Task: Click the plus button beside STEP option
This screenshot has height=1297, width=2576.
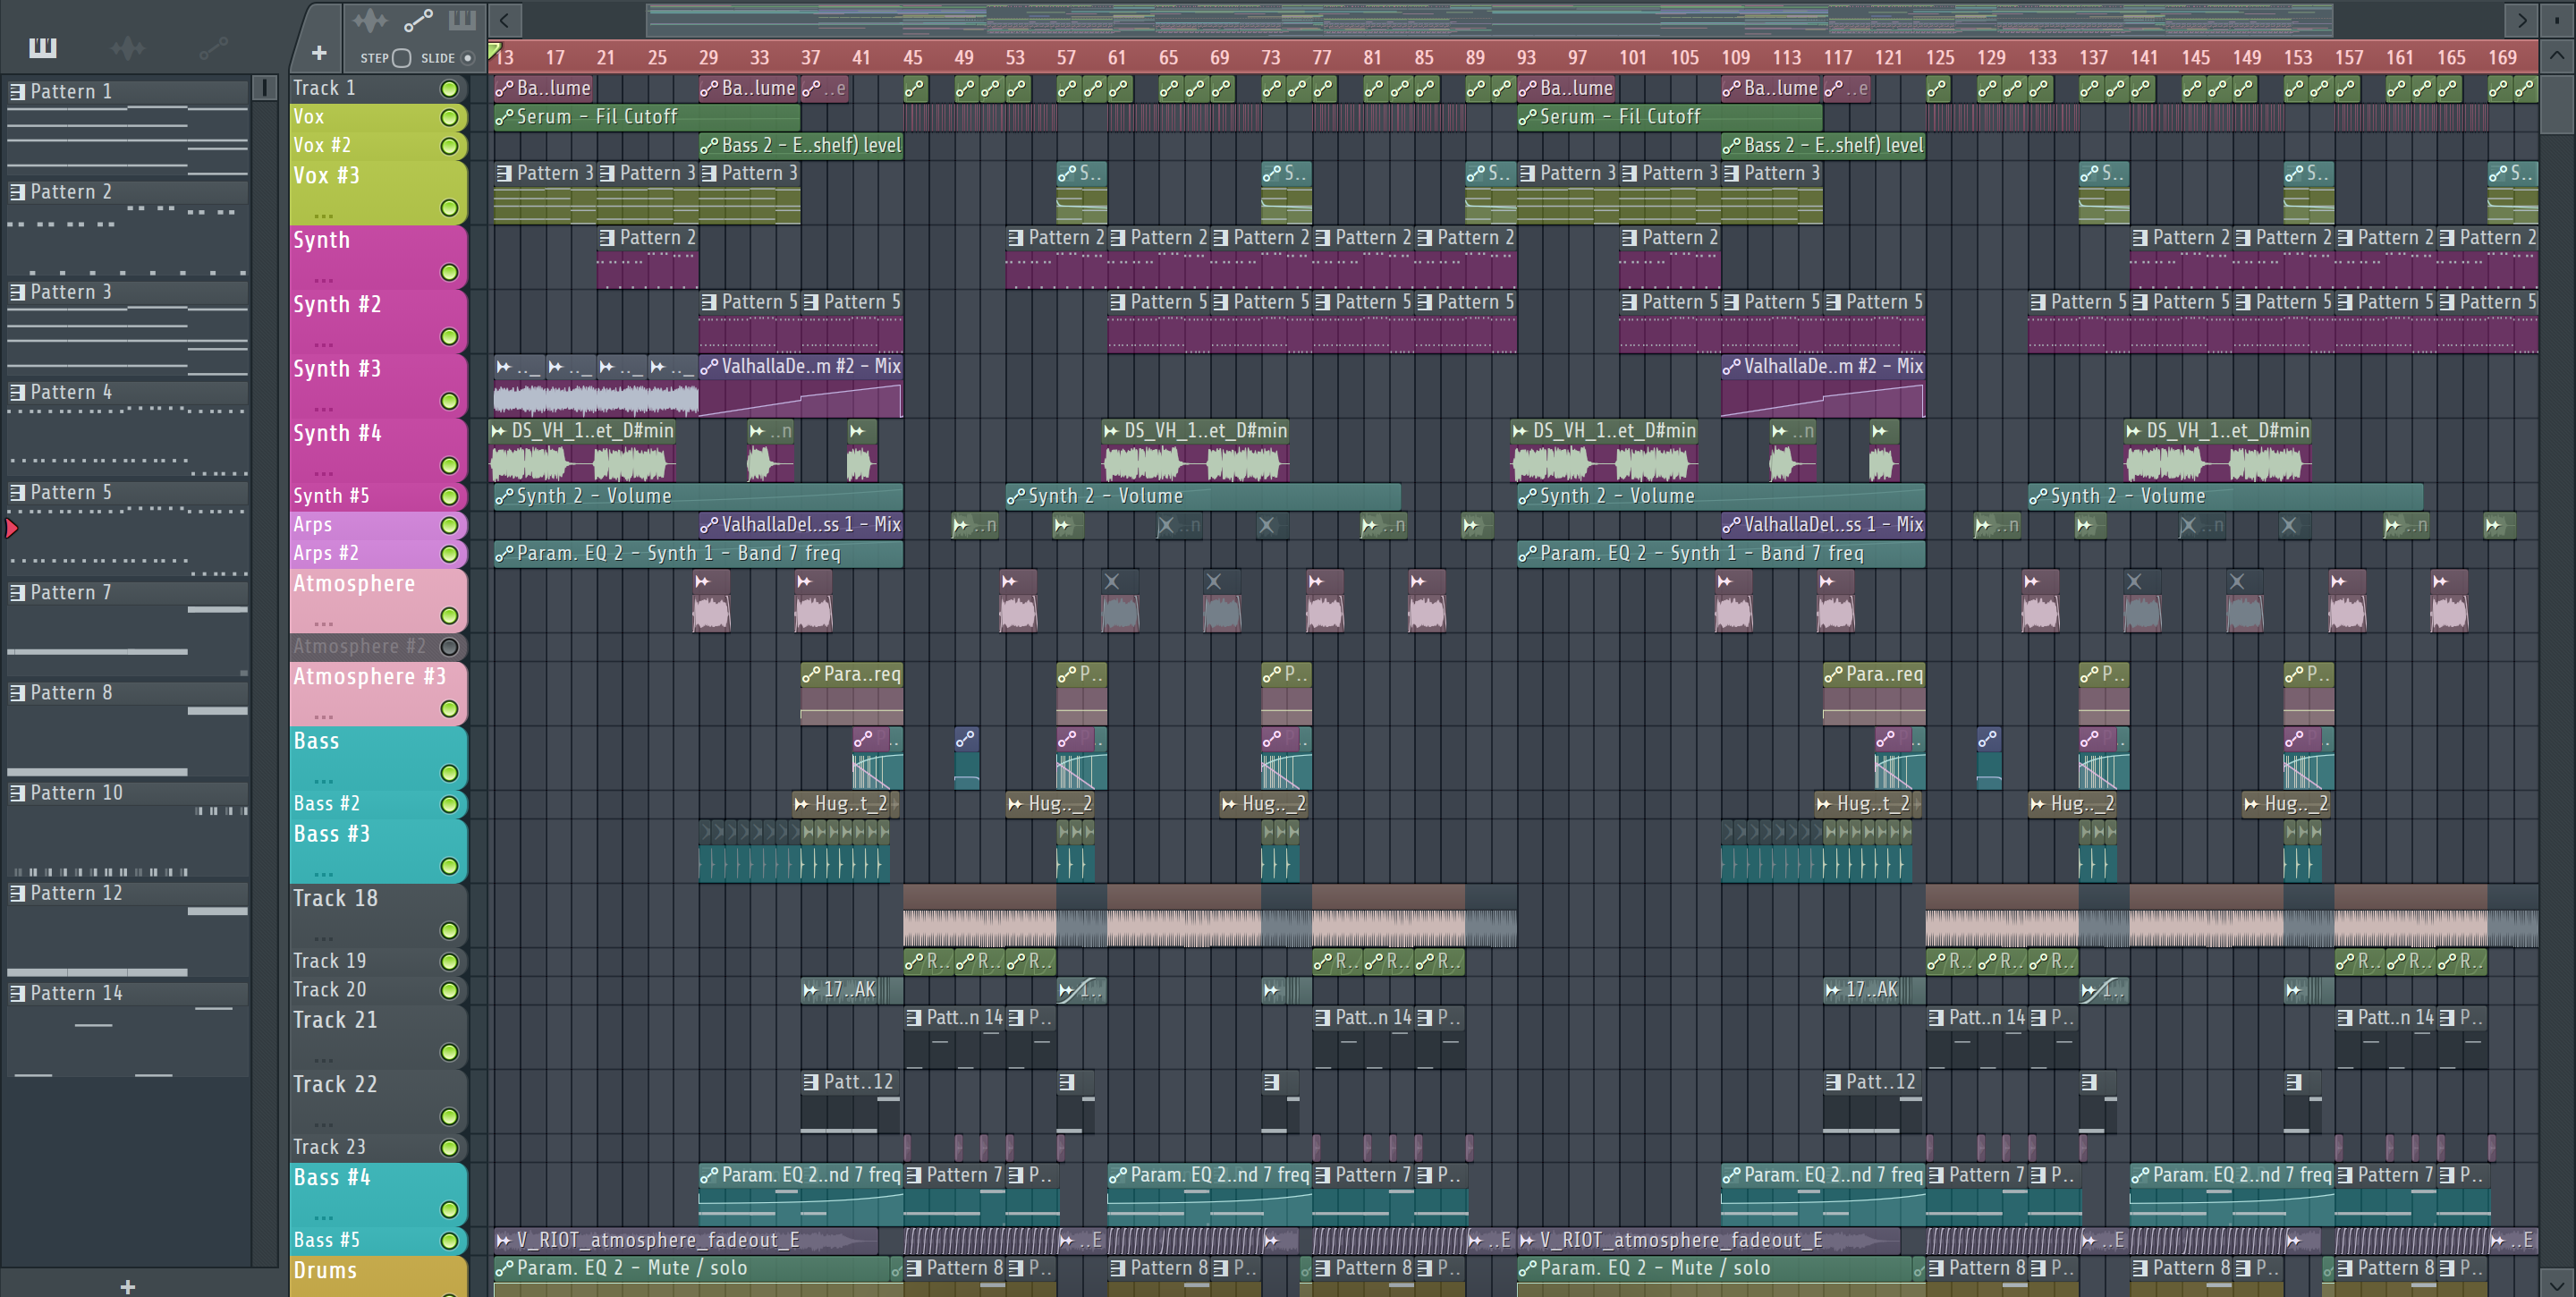Action: pyautogui.click(x=319, y=53)
